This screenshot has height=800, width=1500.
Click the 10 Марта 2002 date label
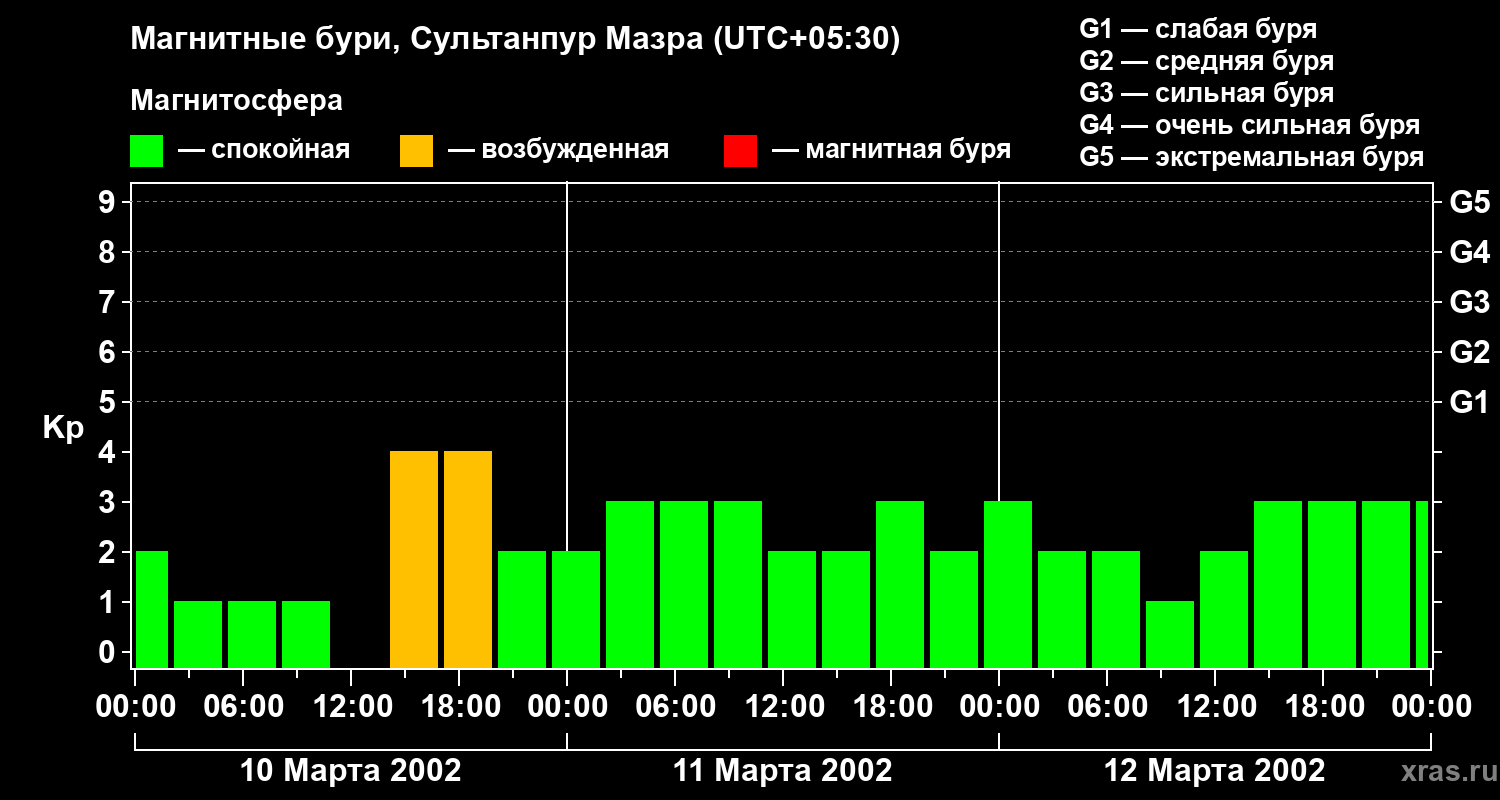click(351, 771)
